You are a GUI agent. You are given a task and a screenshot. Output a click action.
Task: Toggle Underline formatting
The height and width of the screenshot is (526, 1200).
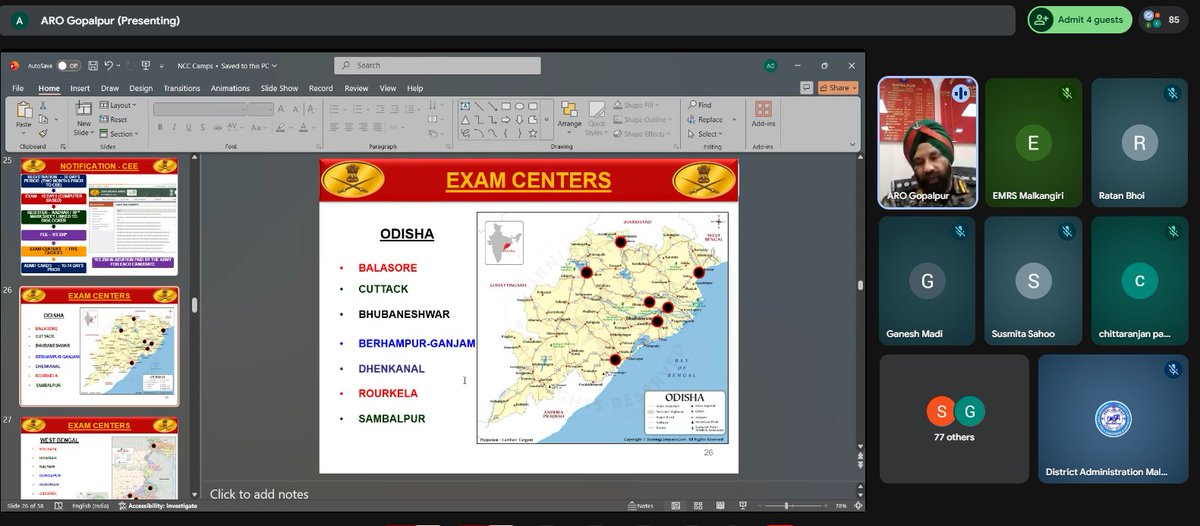coord(188,127)
